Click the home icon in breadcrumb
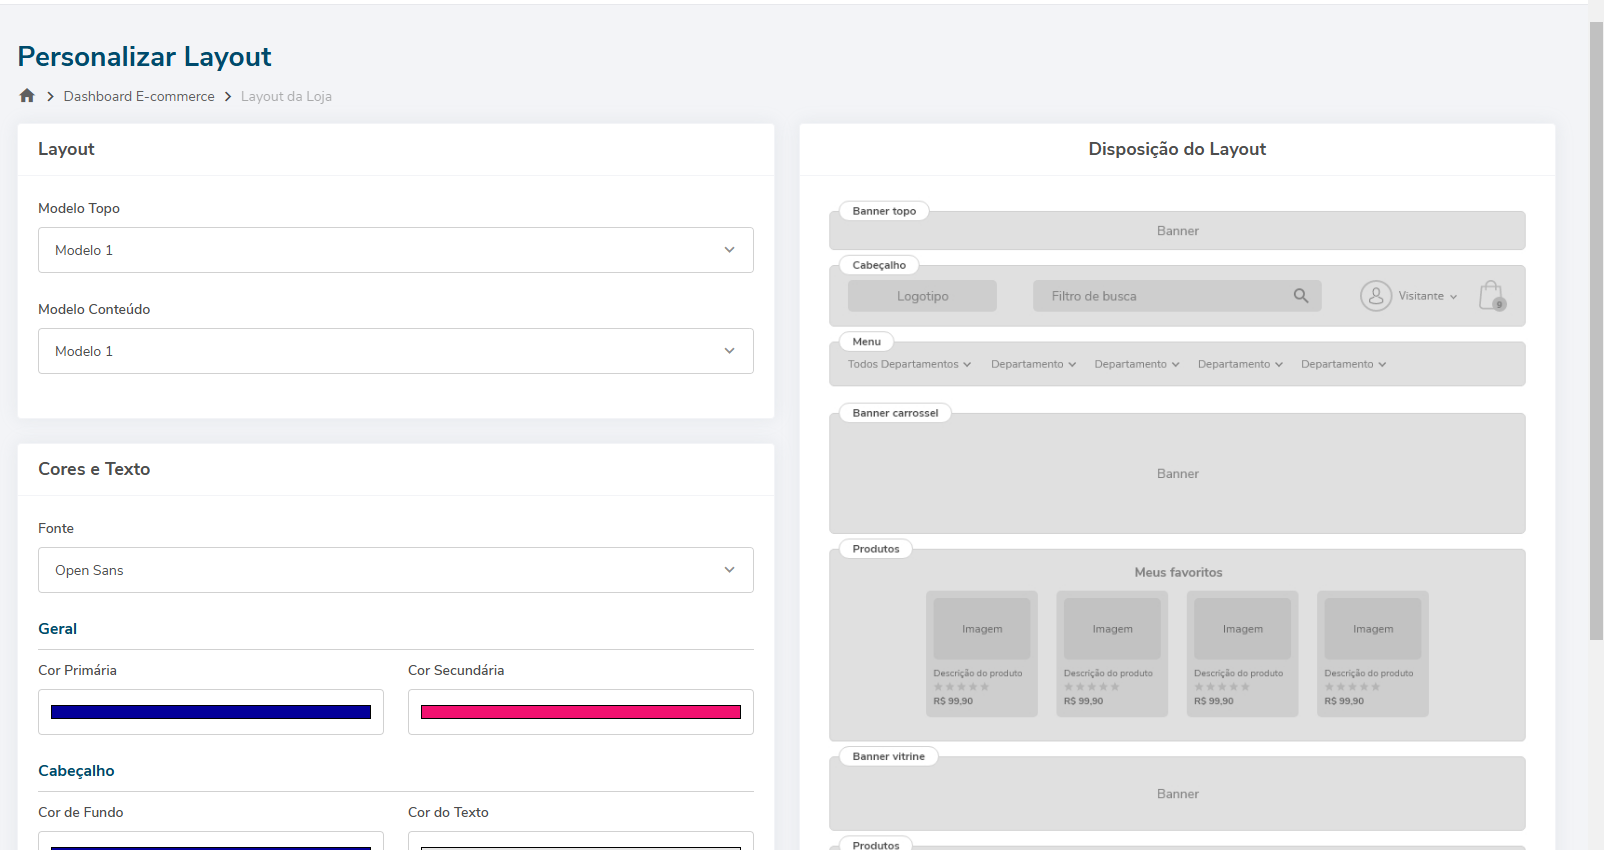1604x850 pixels. click(27, 96)
